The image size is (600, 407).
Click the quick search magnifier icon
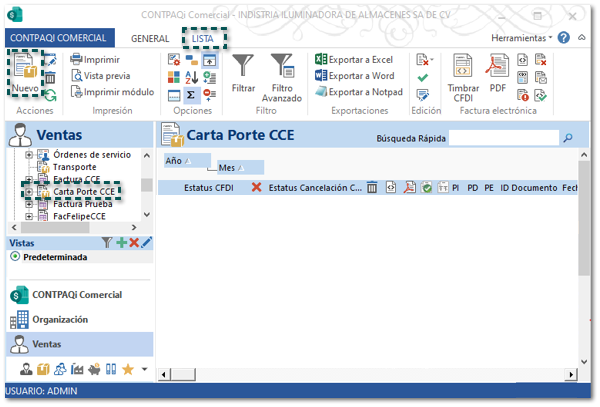568,138
